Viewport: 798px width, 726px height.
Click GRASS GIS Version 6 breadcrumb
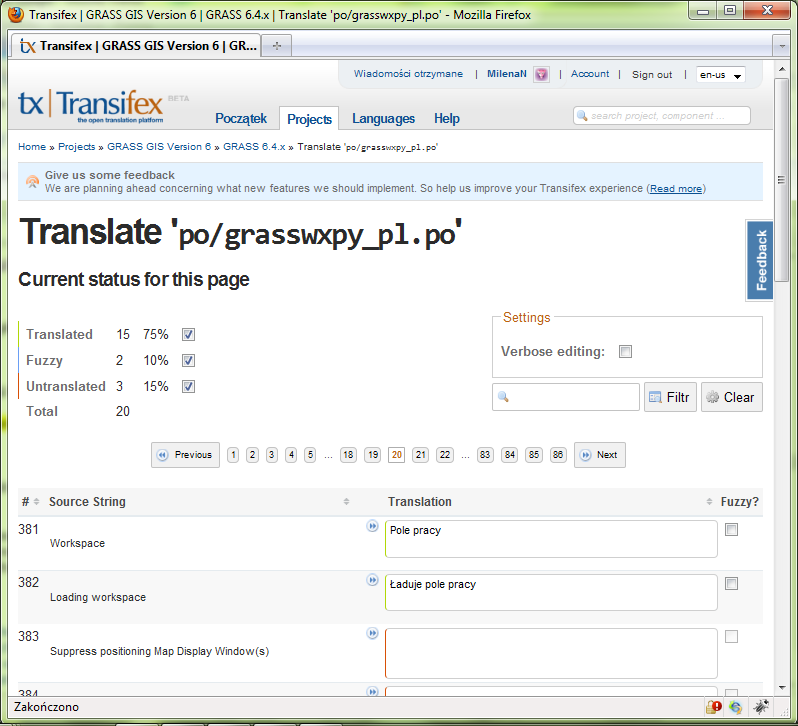pos(159,147)
